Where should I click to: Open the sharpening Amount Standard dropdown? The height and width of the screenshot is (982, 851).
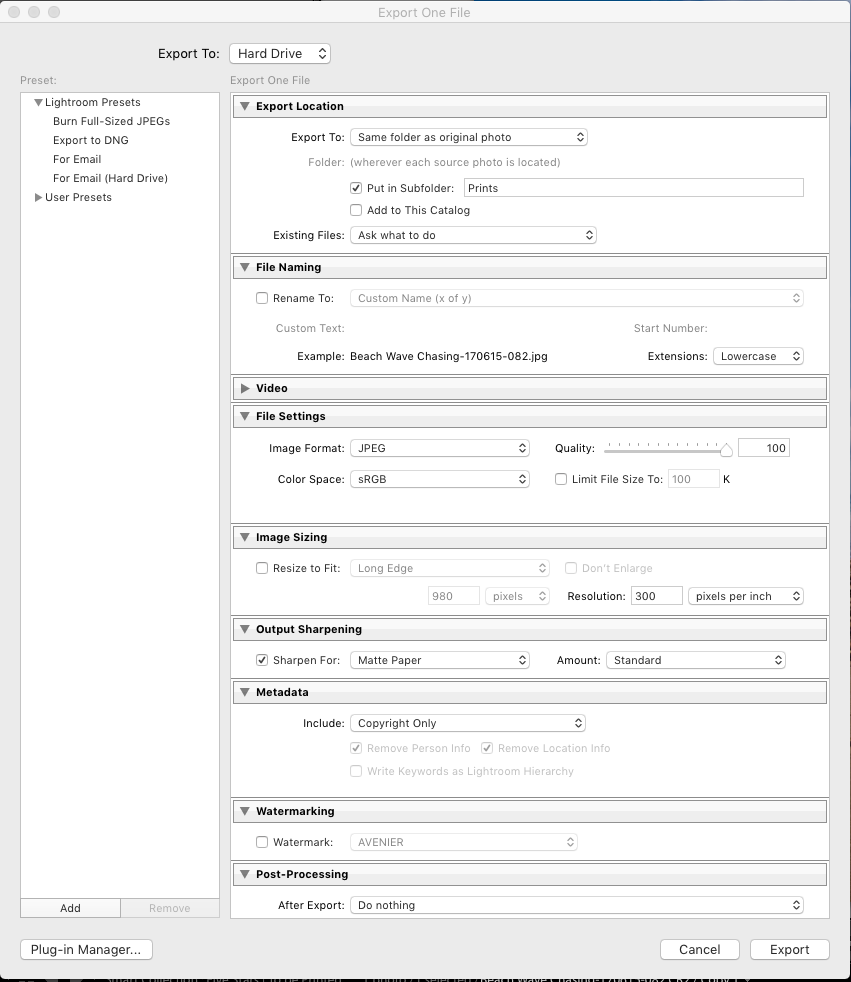pos(696,660)
